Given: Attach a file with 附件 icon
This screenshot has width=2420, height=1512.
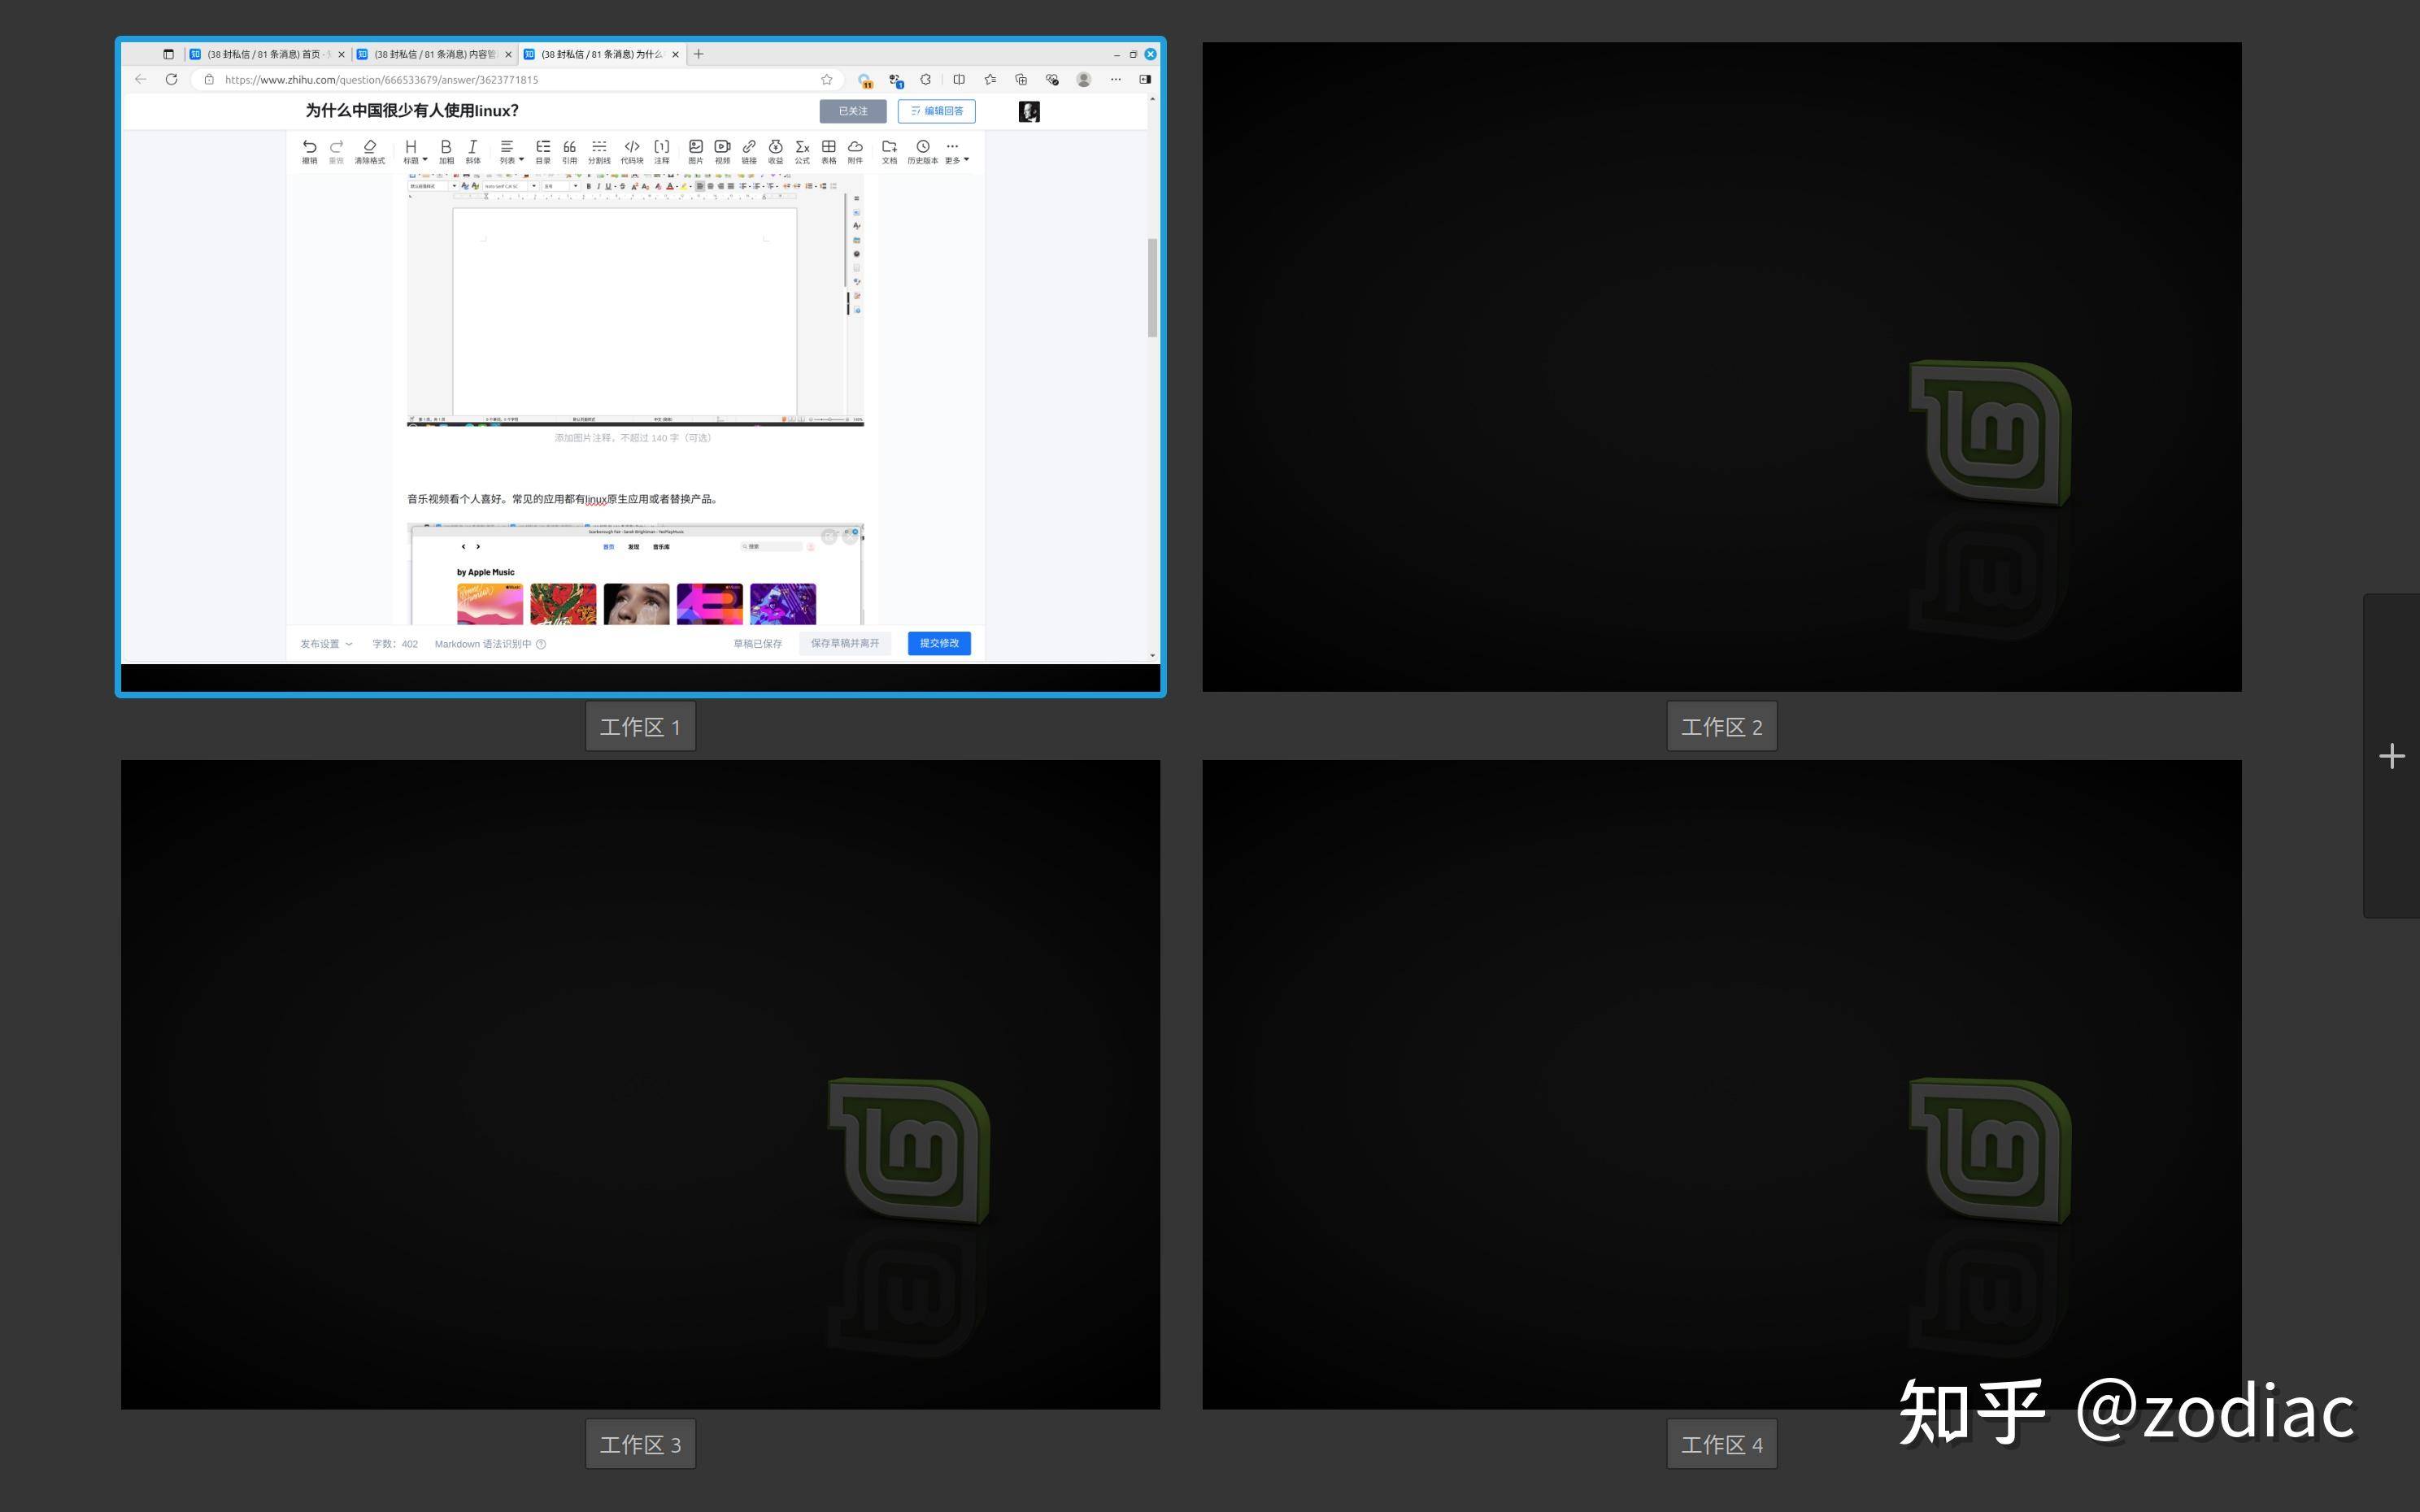Looking at the screenshot, I should click(855, 151).
